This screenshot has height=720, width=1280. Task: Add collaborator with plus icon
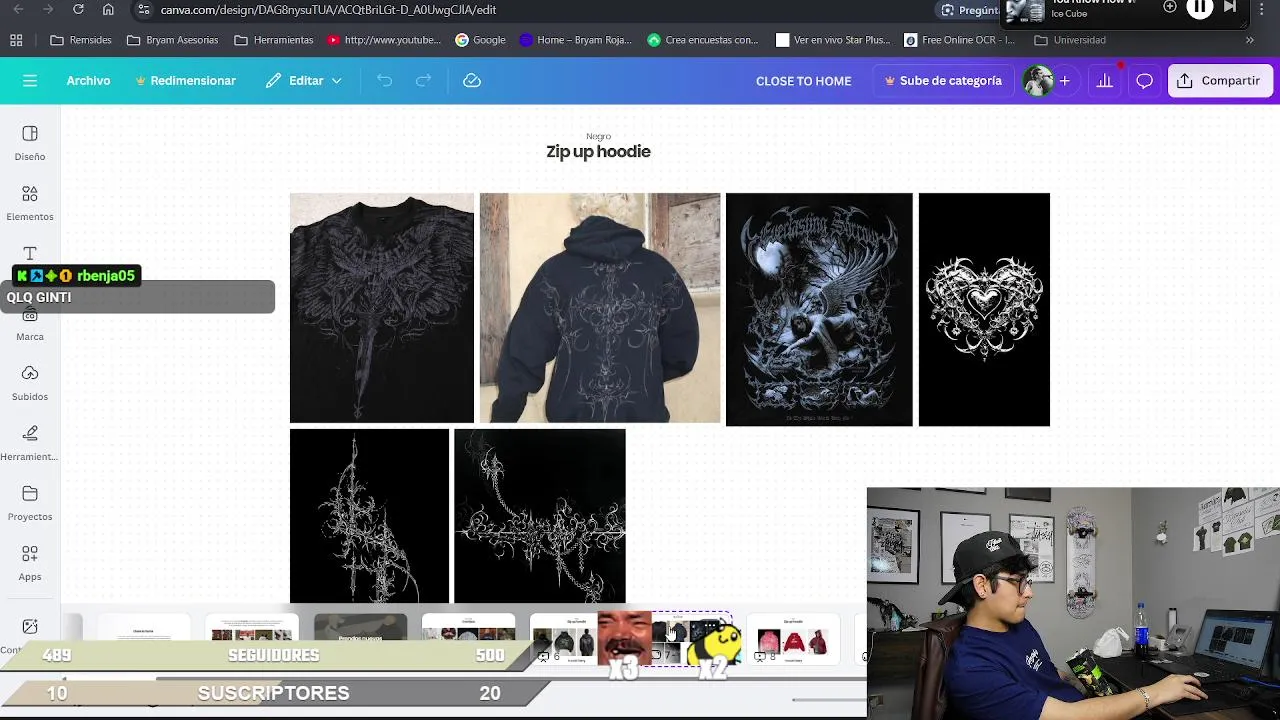(1065, 81)
